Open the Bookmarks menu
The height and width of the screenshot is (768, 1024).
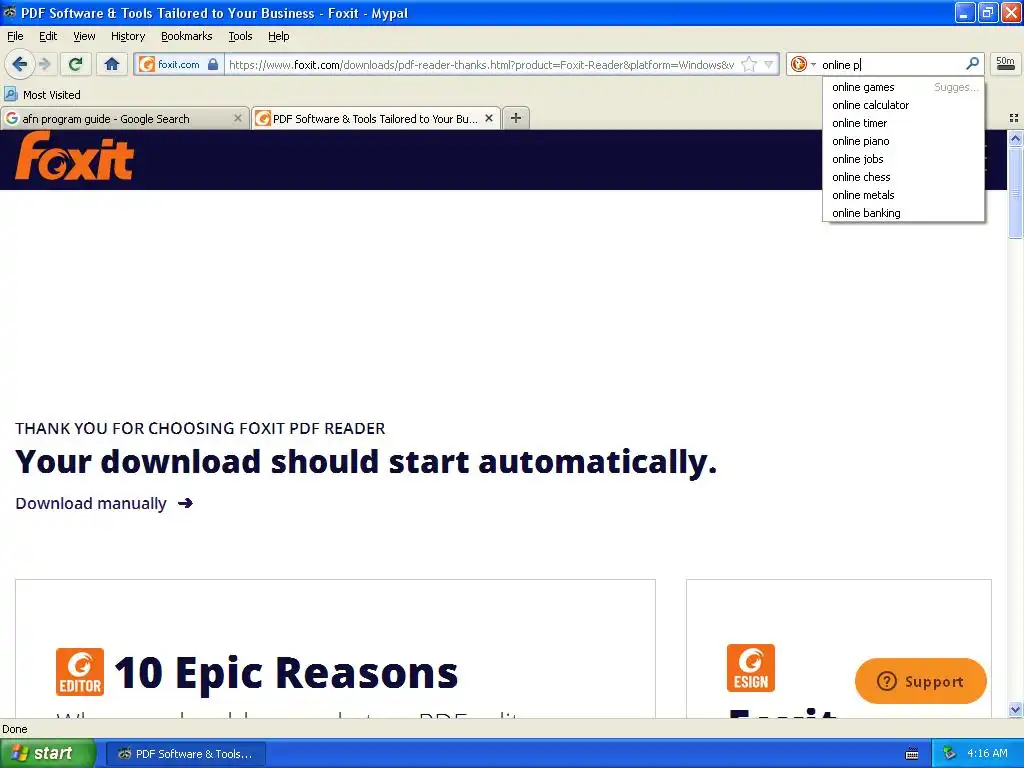tap(187, 36)
